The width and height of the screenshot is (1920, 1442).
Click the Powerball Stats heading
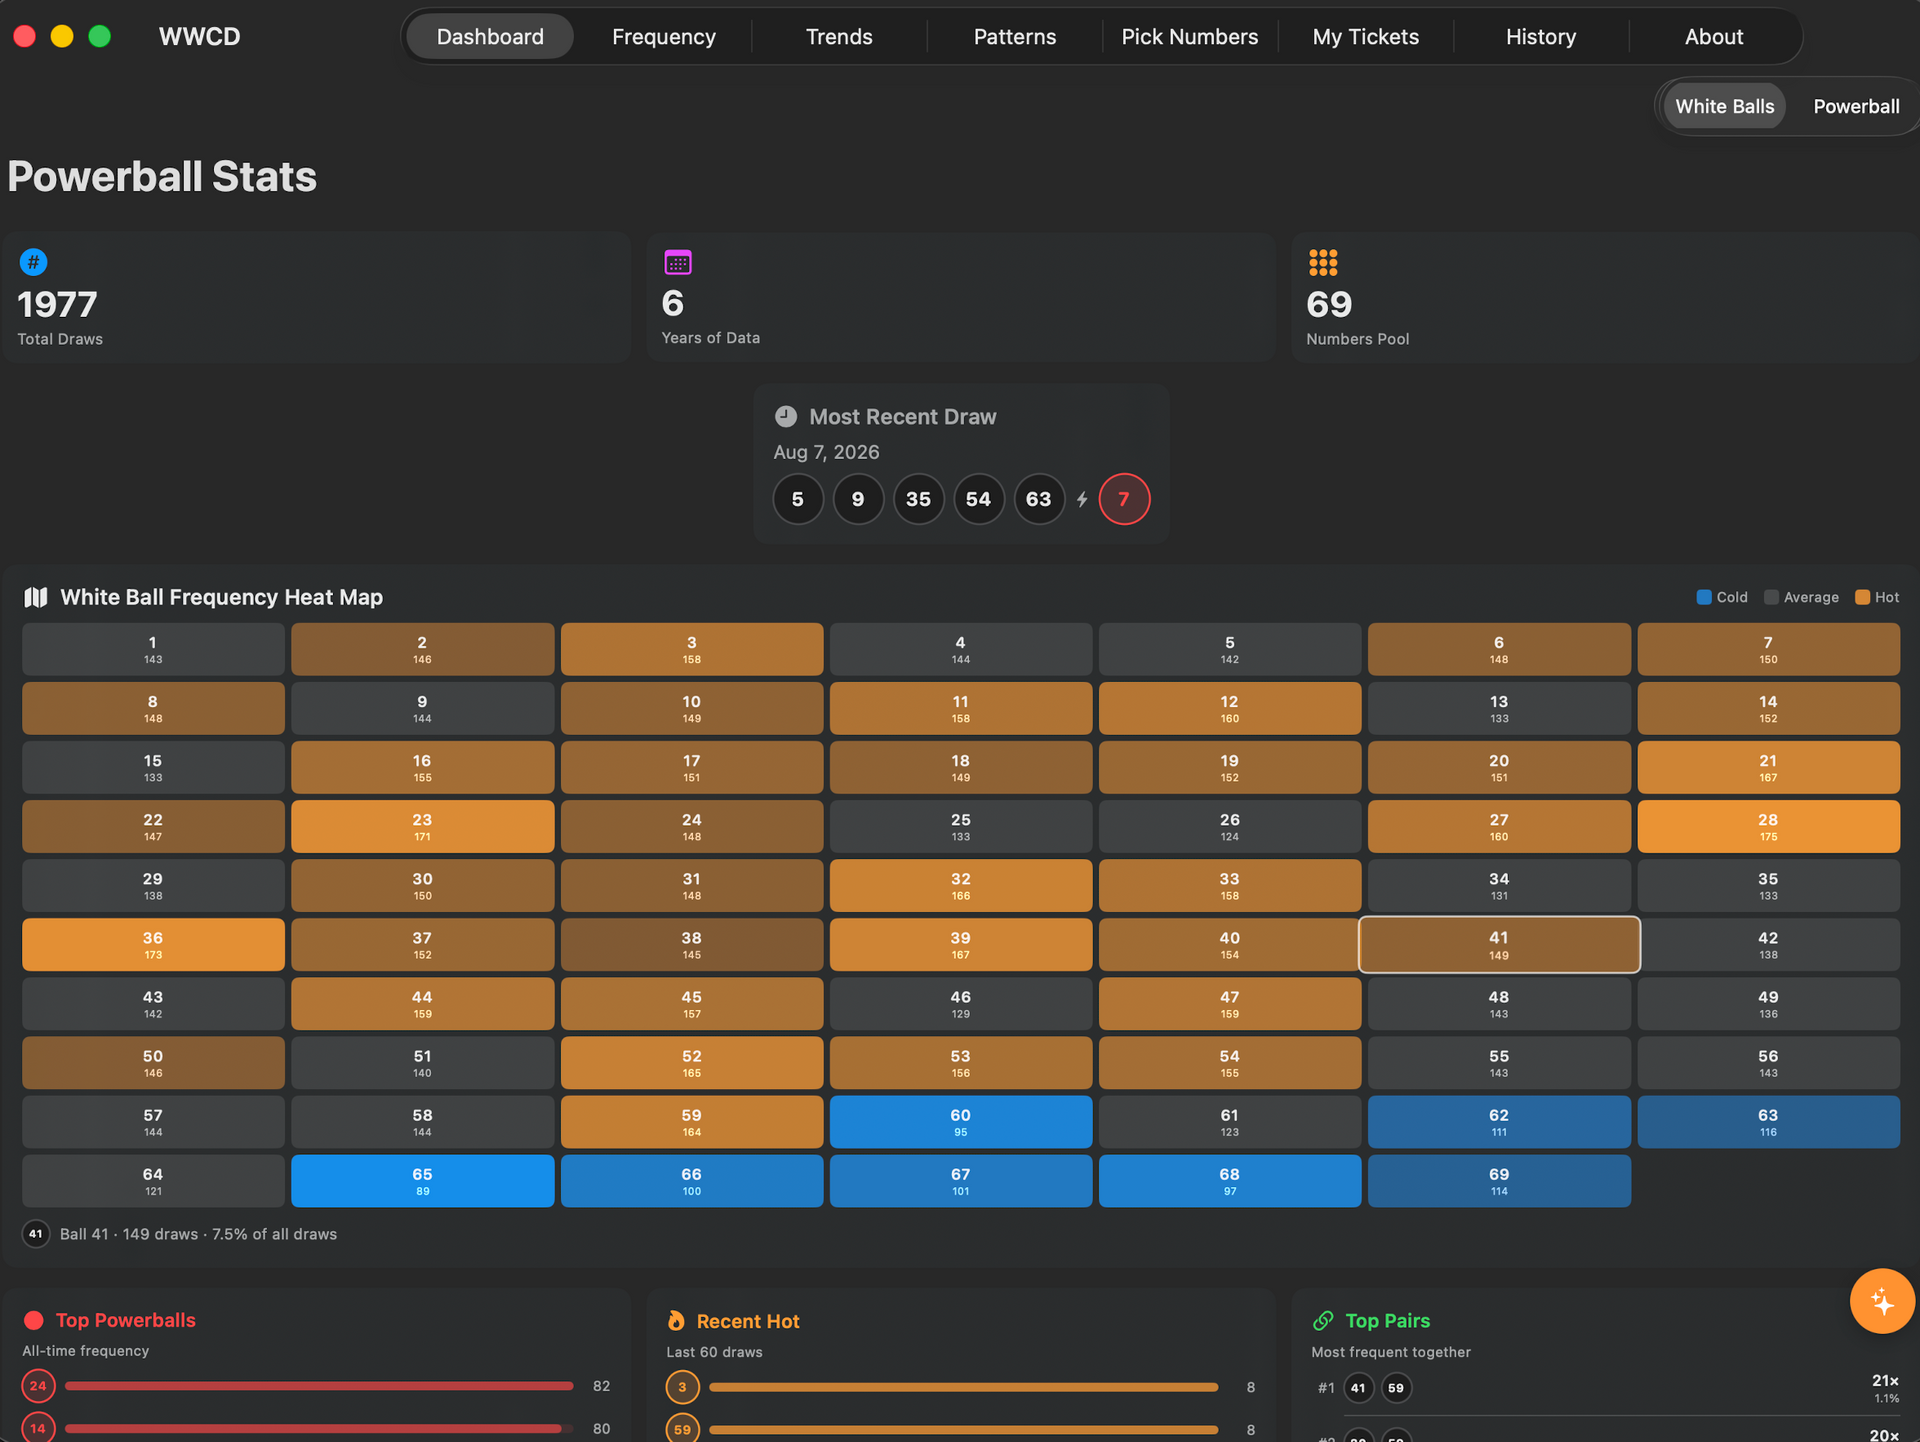(x=162, y=176)
